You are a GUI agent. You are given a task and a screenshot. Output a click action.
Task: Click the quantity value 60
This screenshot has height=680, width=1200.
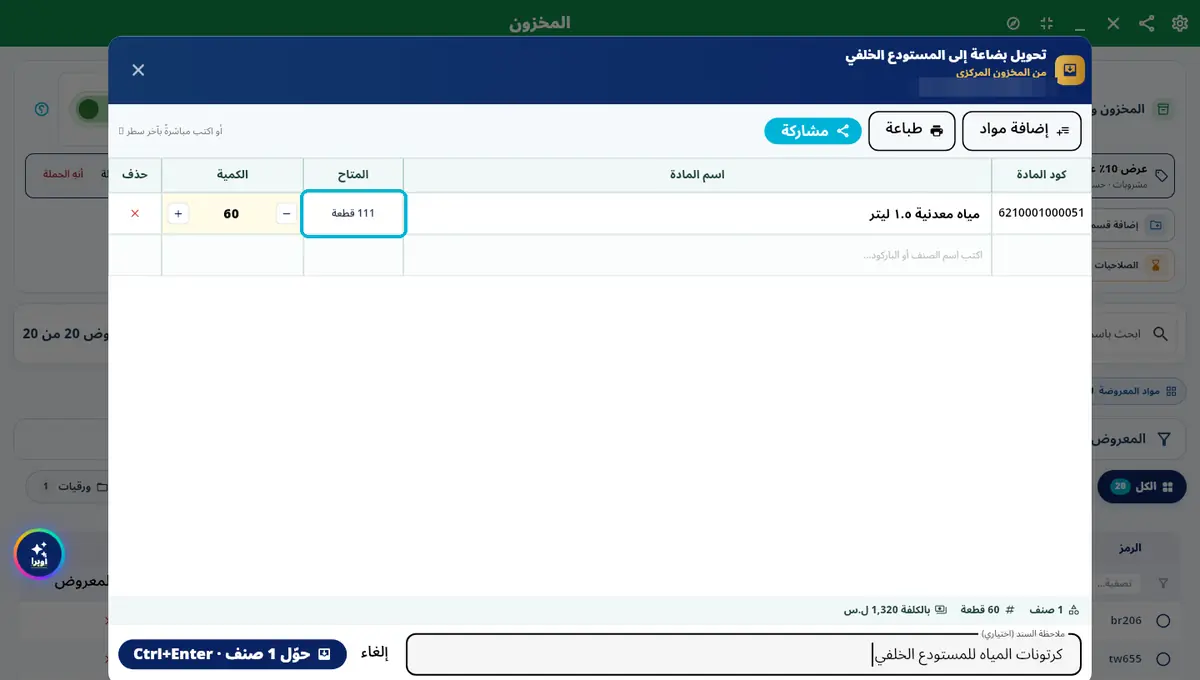231,213
